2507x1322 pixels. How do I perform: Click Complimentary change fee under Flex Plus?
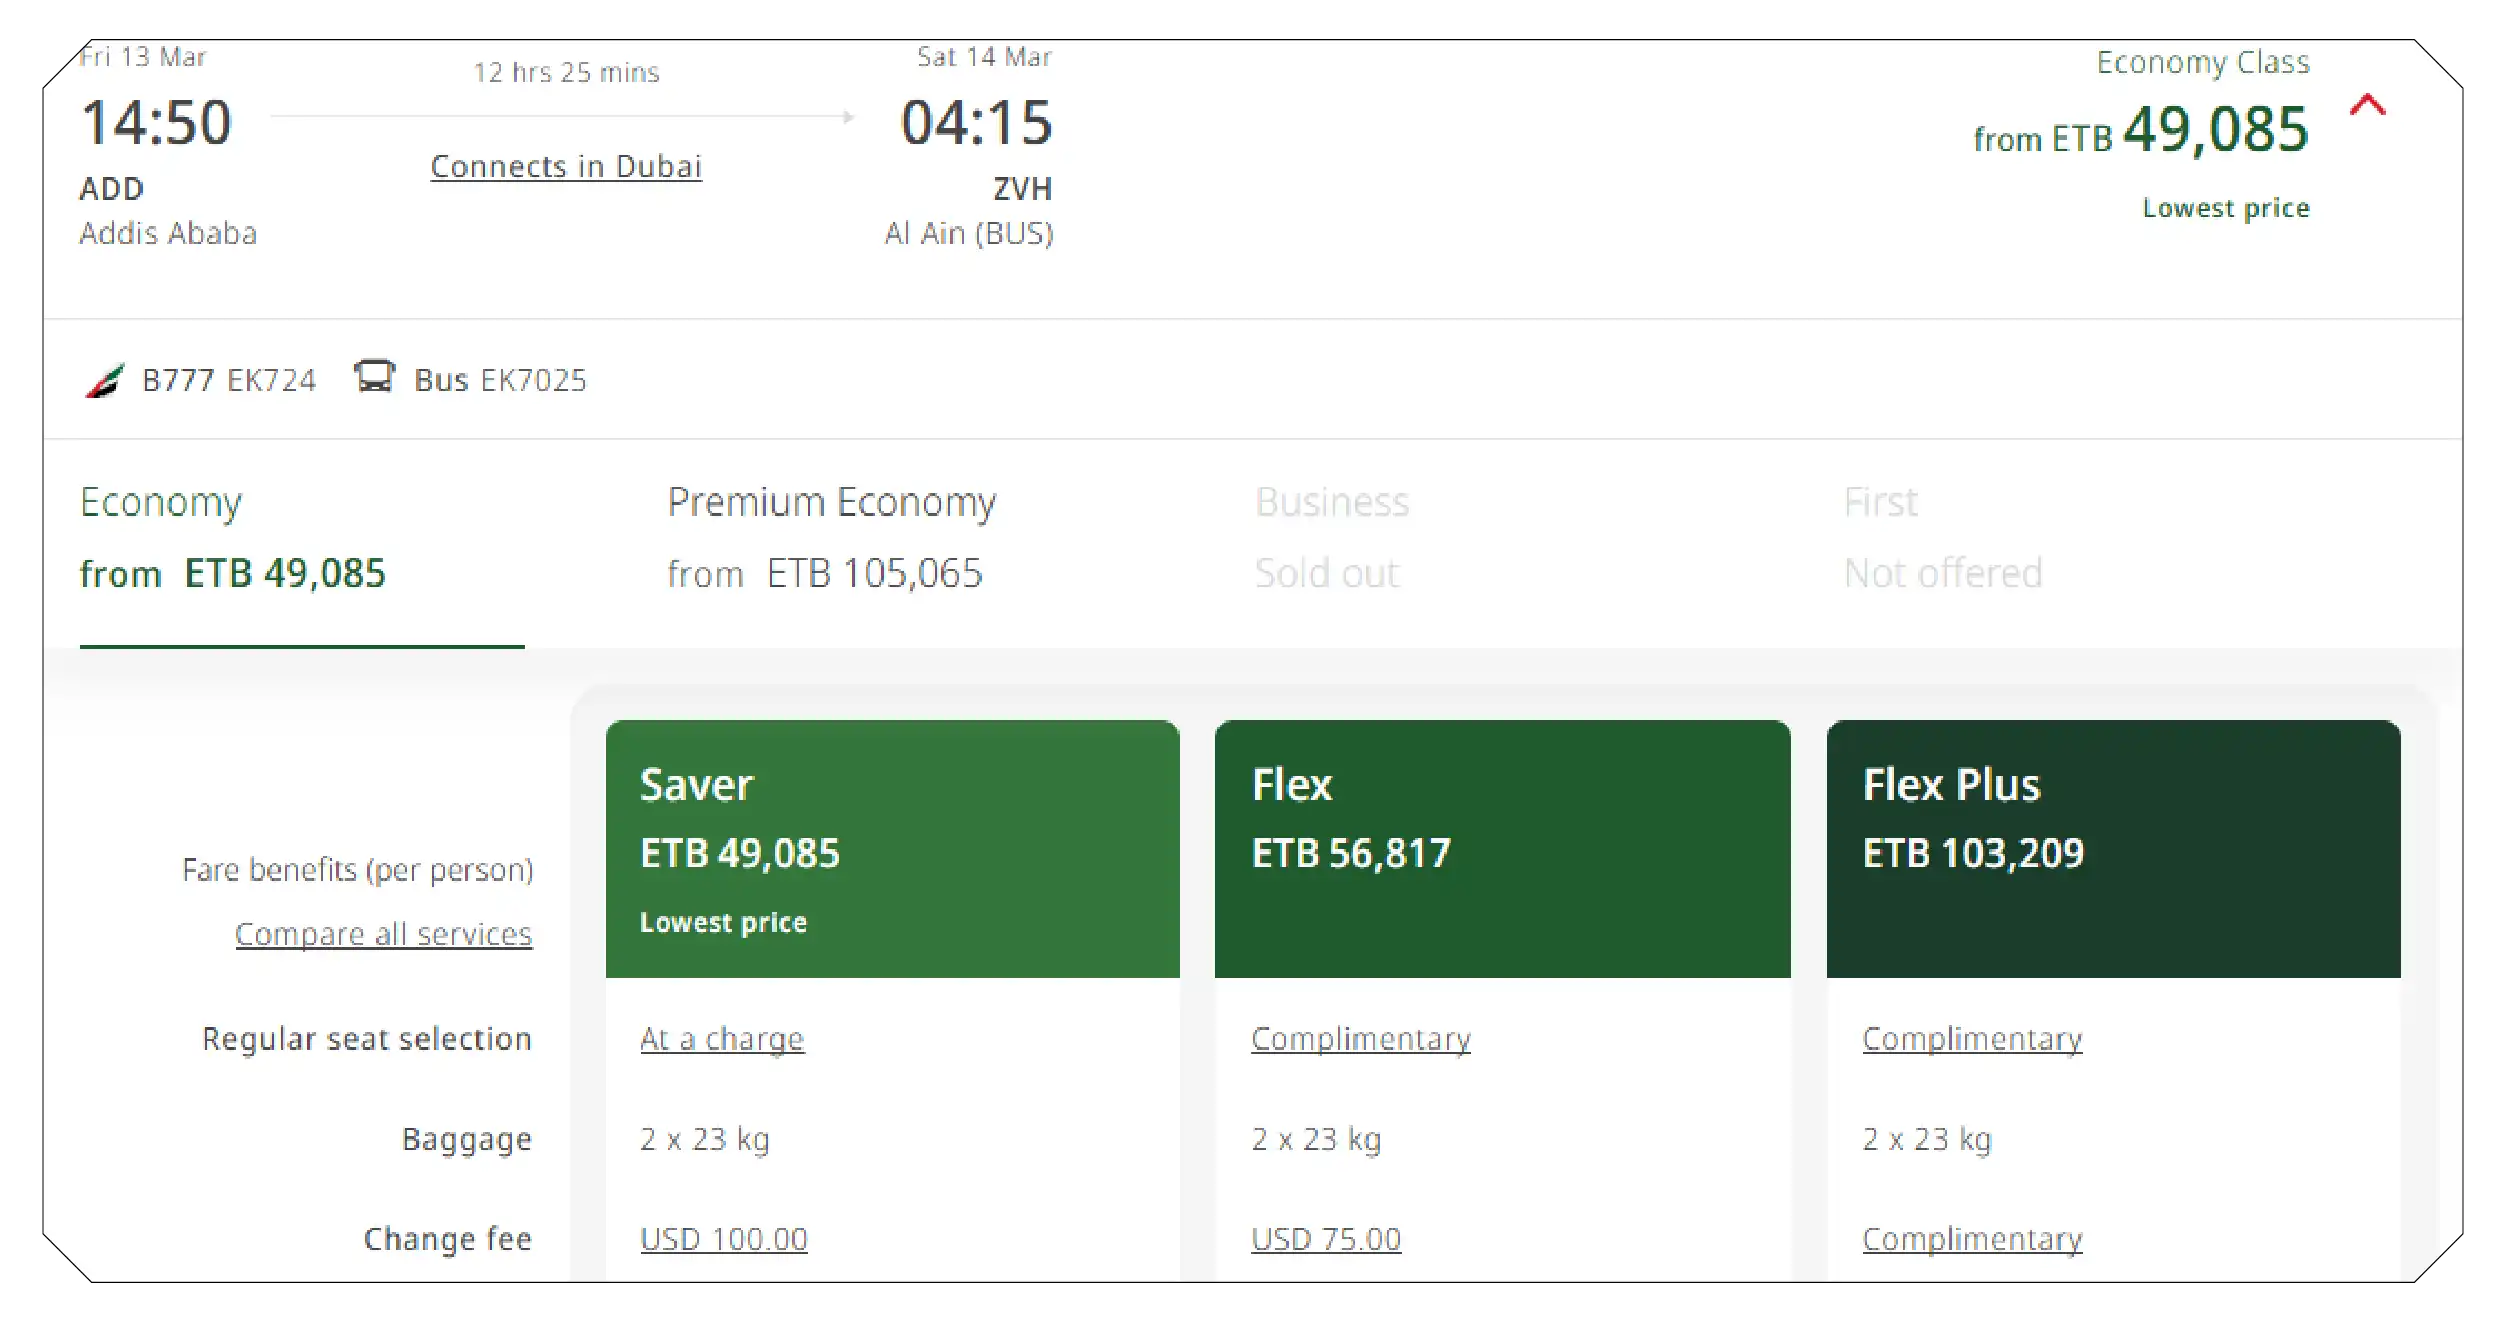click(1971, 1238)
